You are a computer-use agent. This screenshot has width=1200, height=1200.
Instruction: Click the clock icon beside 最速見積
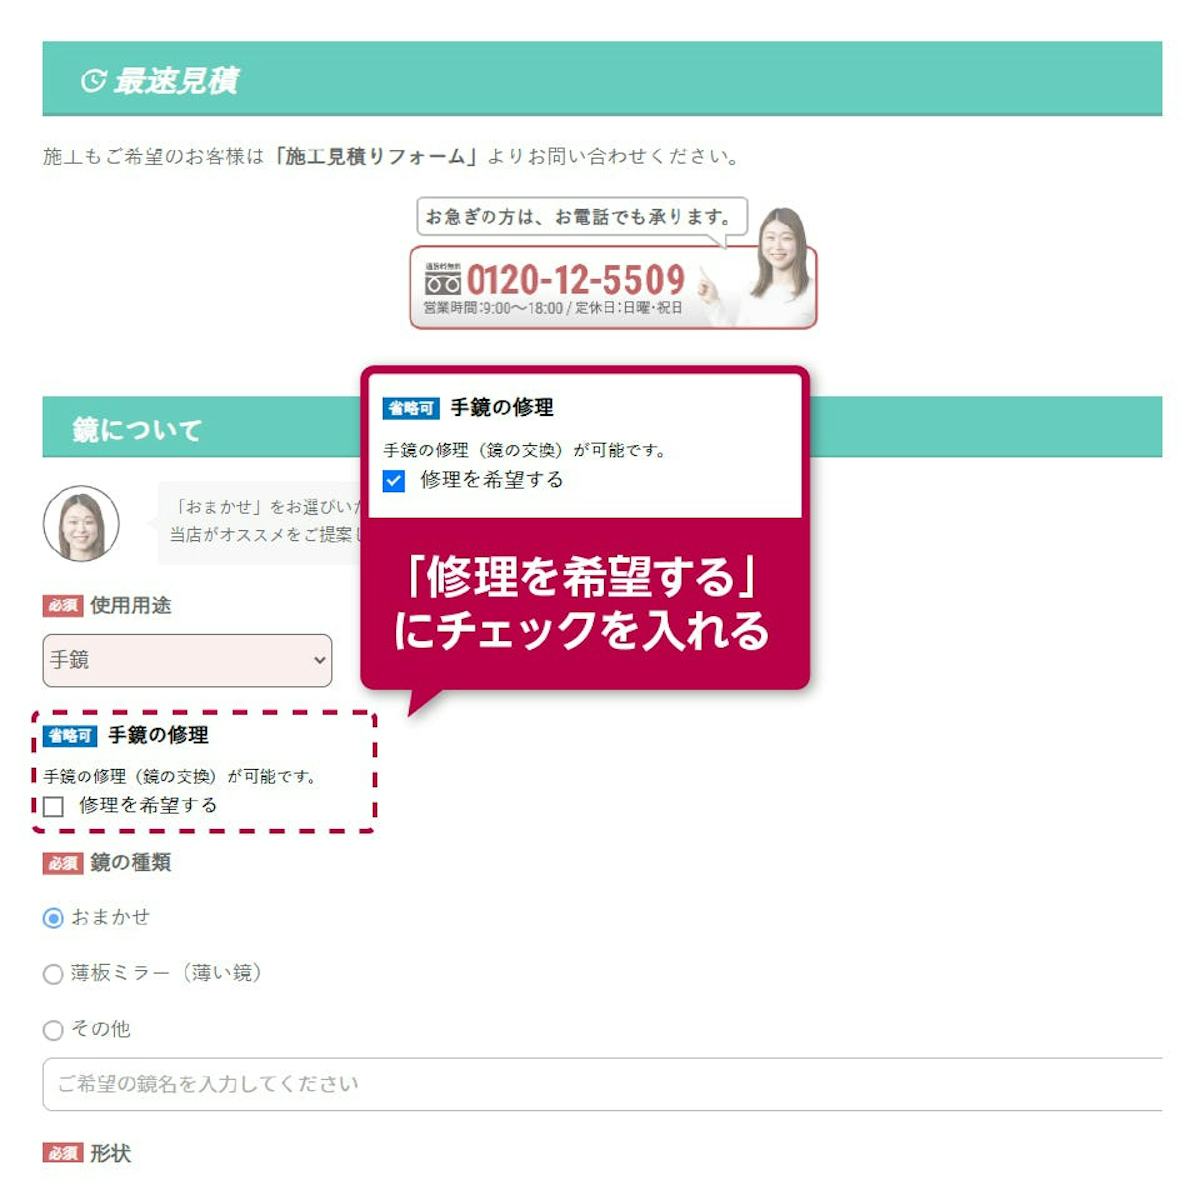pos(93,80)
